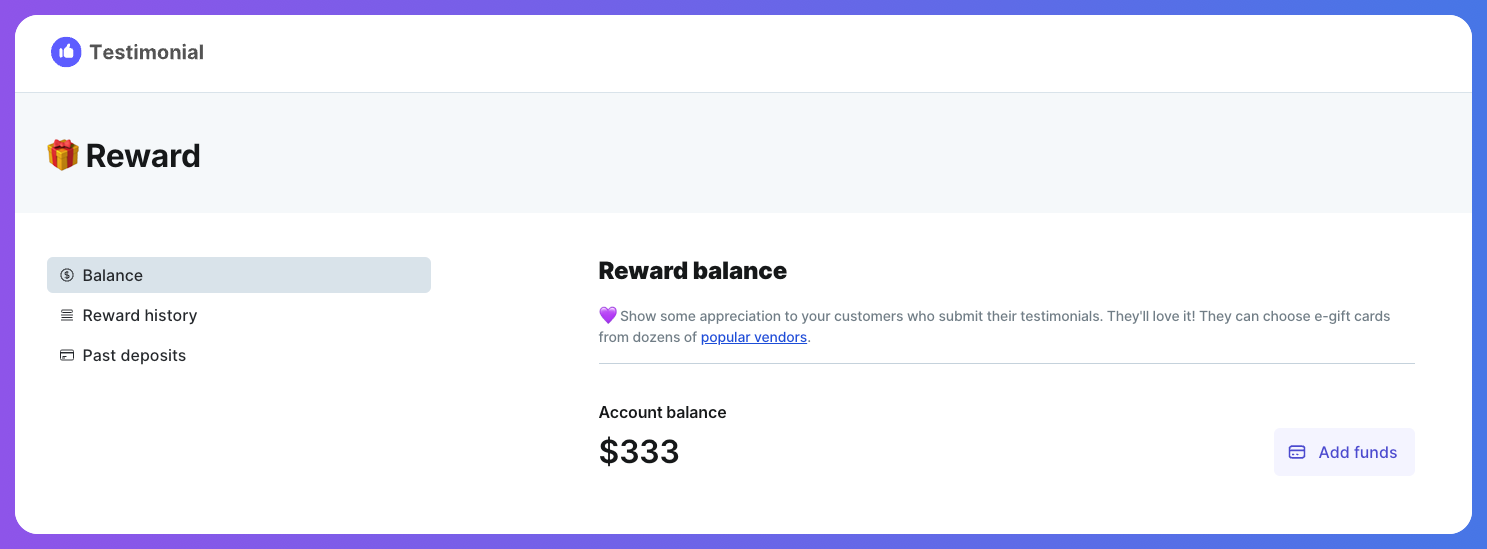Go to Past deposits
This screenshot has width=1487, height=549.
tap(134, 355)
